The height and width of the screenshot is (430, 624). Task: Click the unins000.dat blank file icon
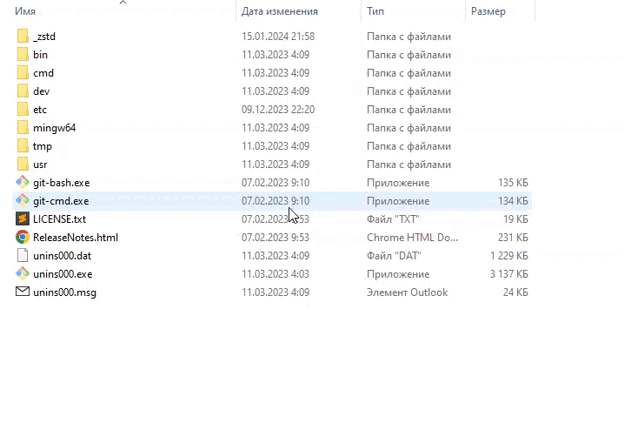coord(23,255)
